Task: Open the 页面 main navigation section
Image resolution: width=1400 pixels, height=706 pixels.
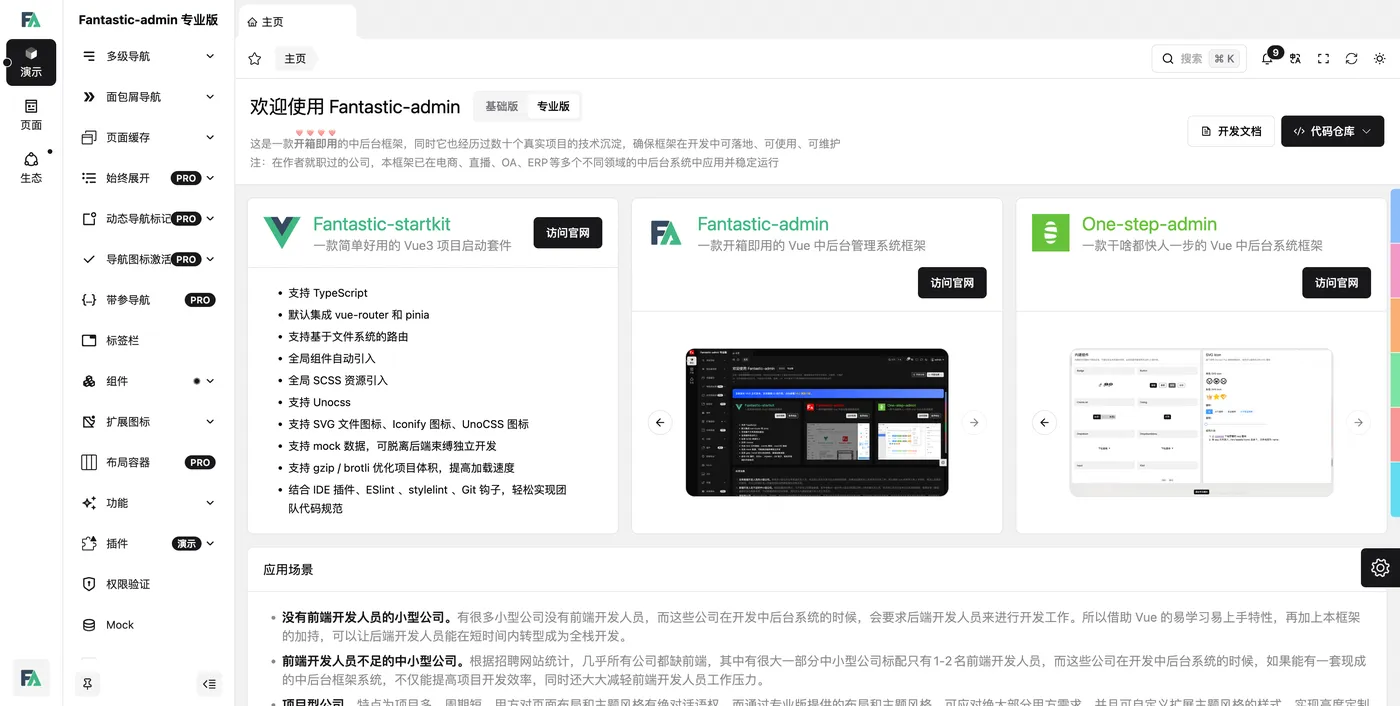Action: pyautogui.click(x=31, y=115)
